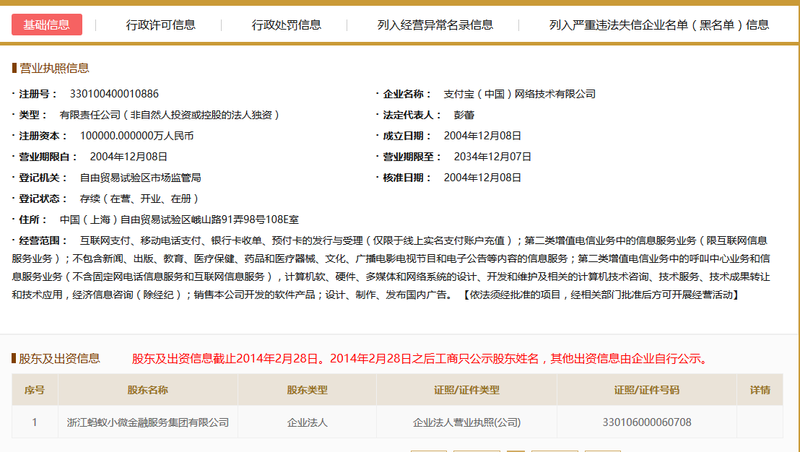Click 营业期限自 value 2004年12月08日

[x=129, y=157]
